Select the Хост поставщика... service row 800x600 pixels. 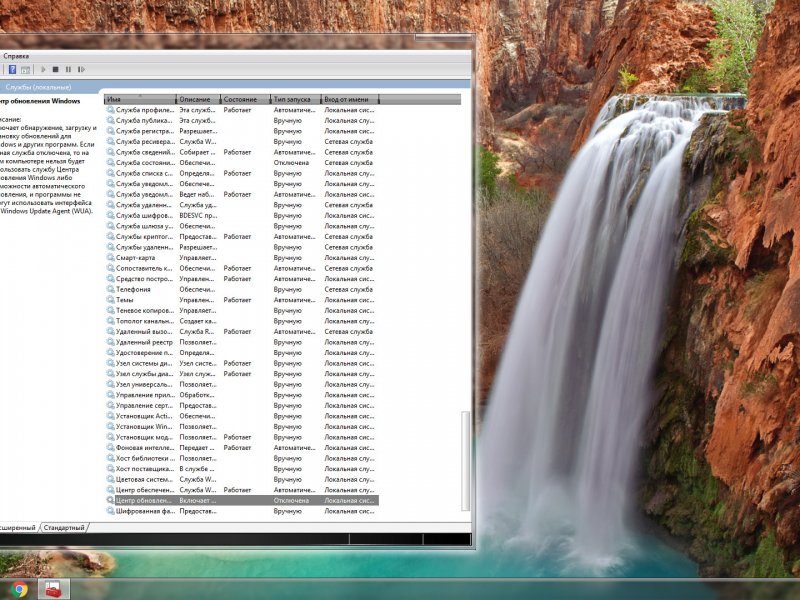click(x=242, y=468)
